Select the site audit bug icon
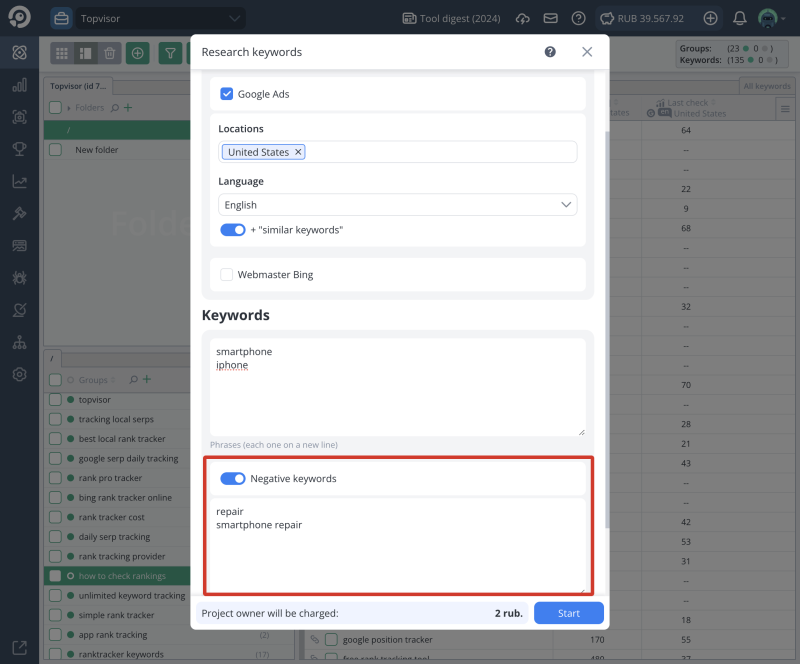Screen dimensions: 800x664 click(x=18, y=277)
